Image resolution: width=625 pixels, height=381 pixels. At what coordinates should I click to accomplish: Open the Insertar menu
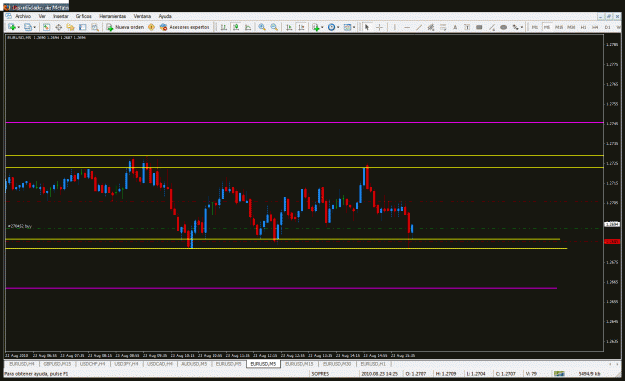point(61,16)
